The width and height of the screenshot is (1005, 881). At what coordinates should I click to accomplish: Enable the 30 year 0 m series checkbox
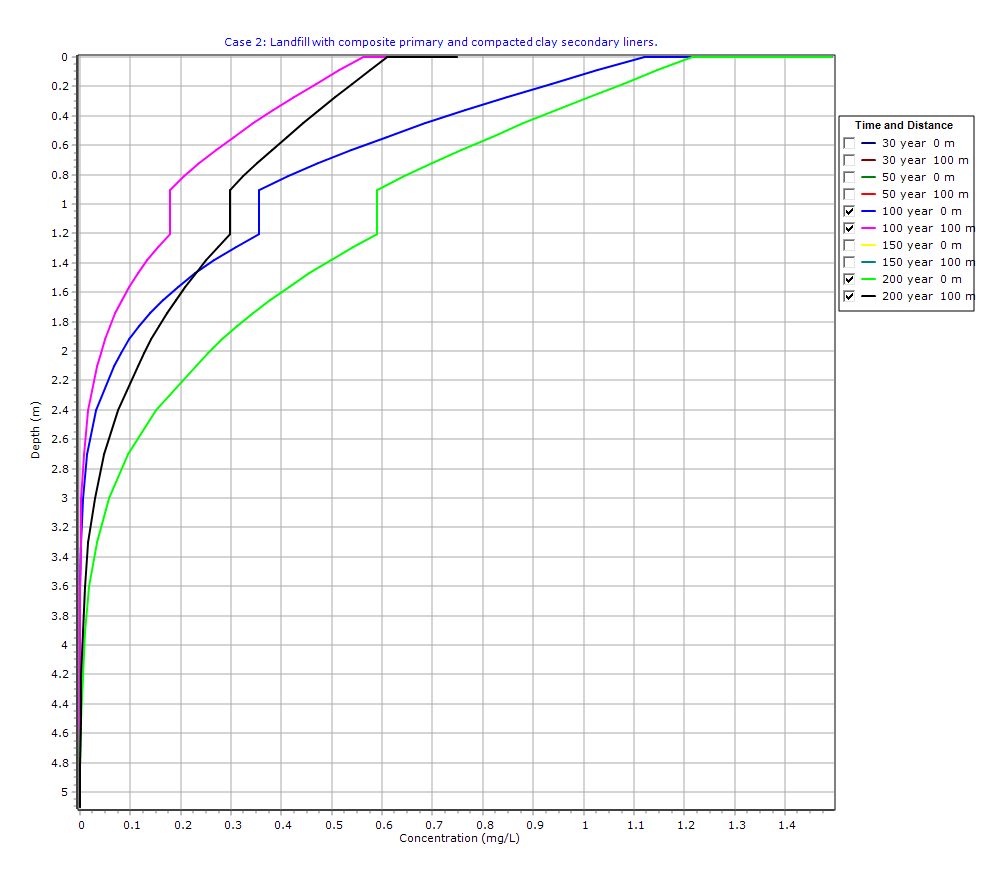click(x=849, y=143)
